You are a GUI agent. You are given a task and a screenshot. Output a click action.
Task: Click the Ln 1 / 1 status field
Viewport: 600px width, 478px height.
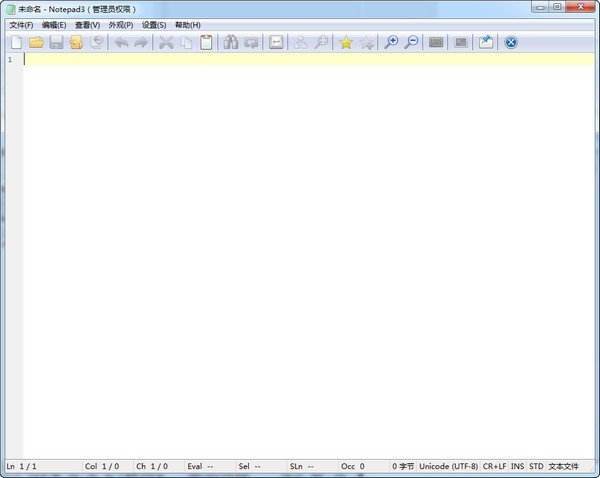44,466
